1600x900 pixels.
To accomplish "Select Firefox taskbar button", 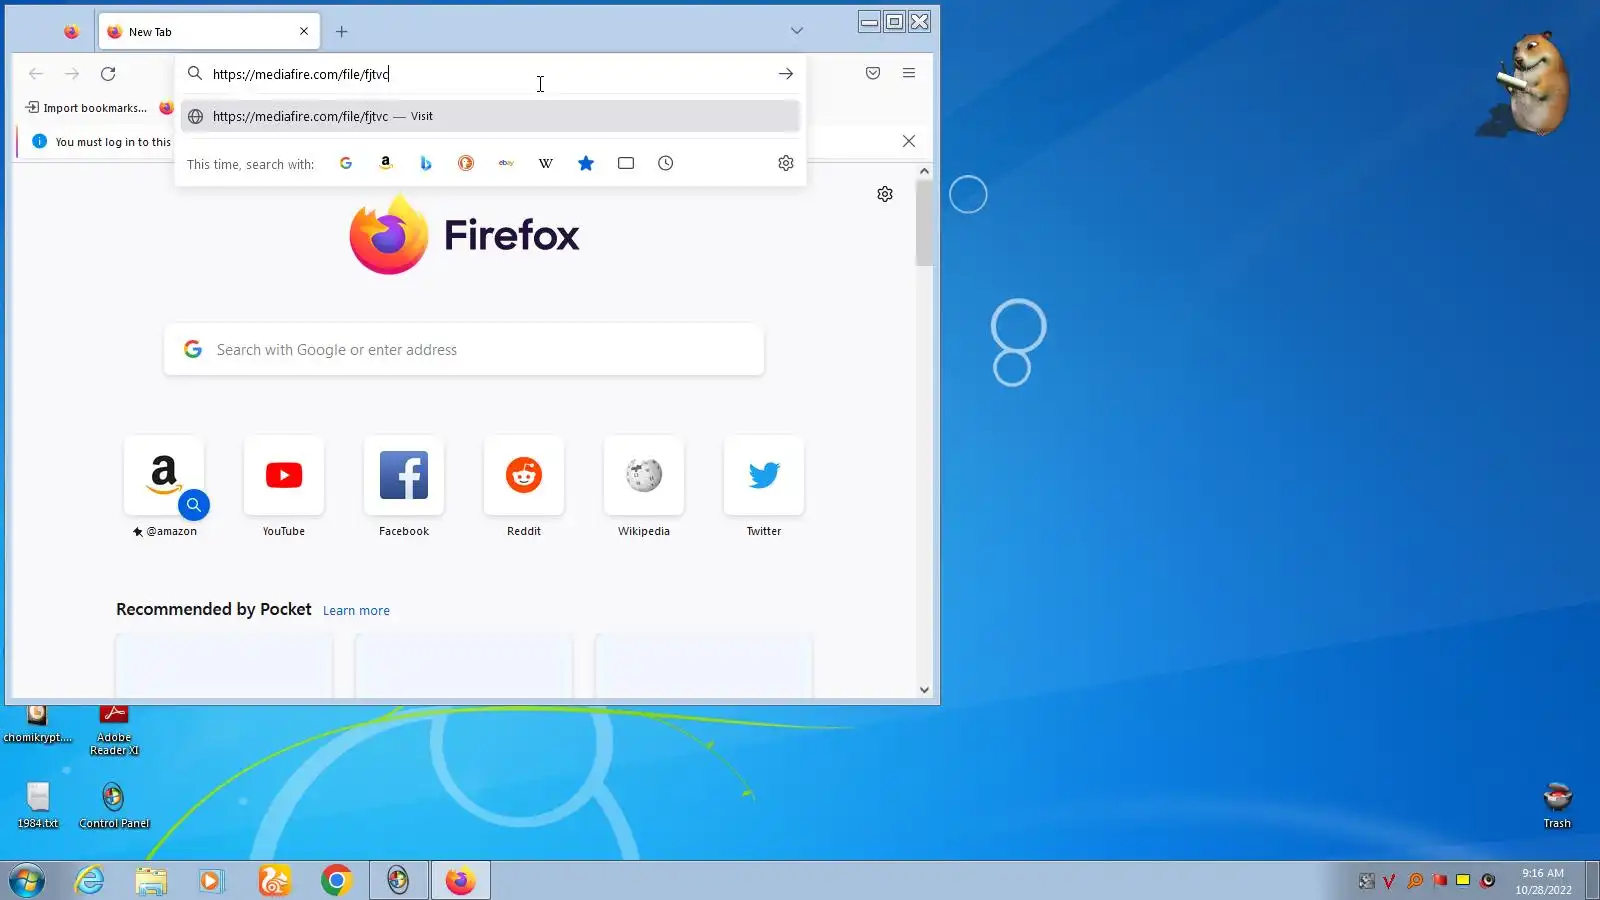I will (x=460, y=881).
